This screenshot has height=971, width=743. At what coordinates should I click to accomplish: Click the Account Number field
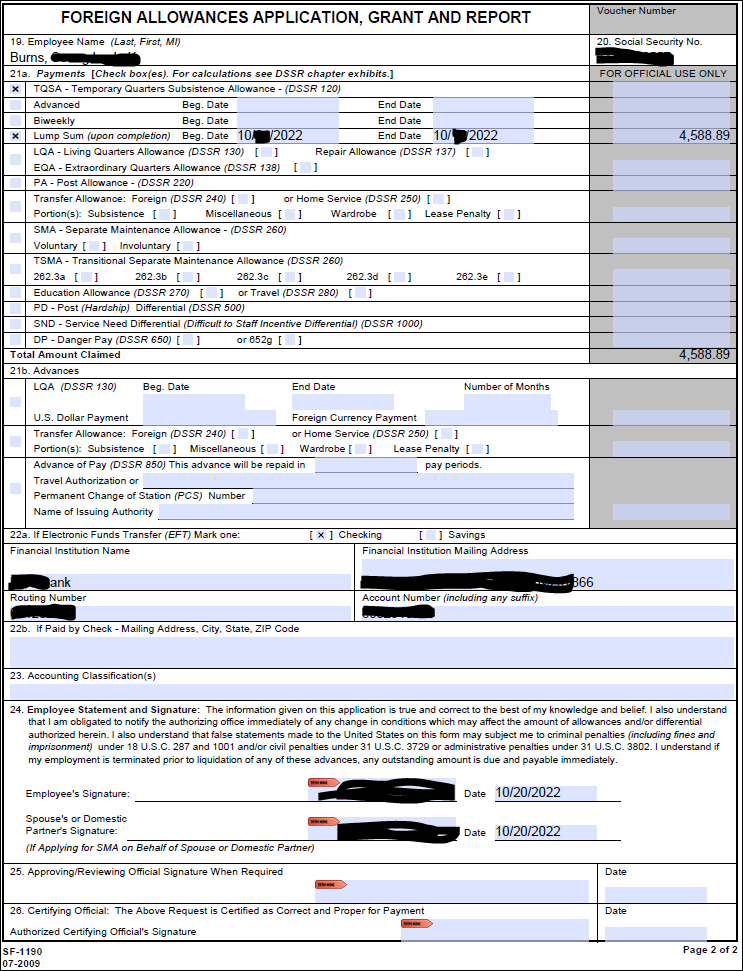548,613
